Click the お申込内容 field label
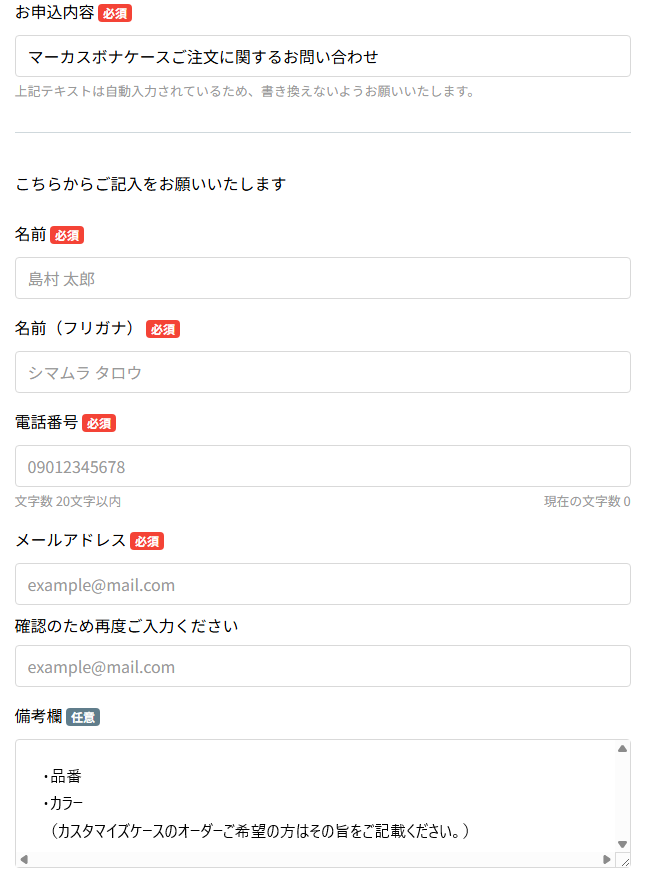The image size is (664, 873). 55,13
